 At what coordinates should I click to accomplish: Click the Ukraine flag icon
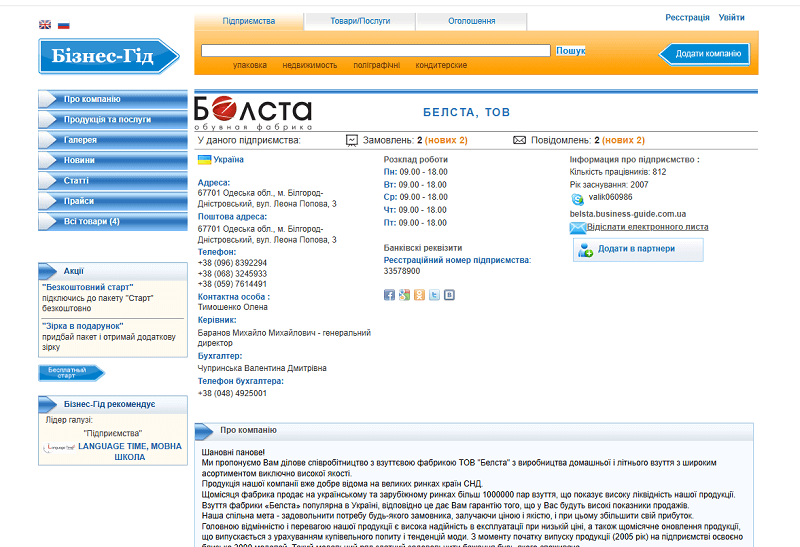point(204,160)
